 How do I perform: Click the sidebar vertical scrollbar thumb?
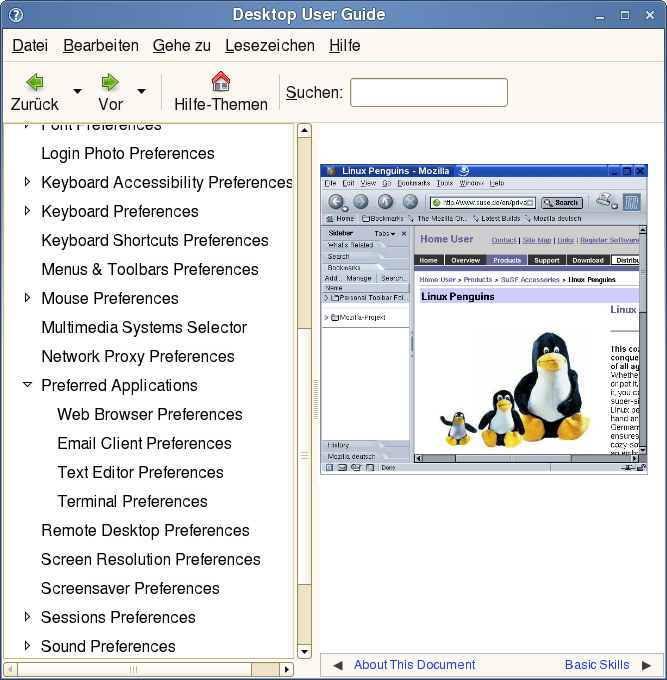click(x=304, y=456)
